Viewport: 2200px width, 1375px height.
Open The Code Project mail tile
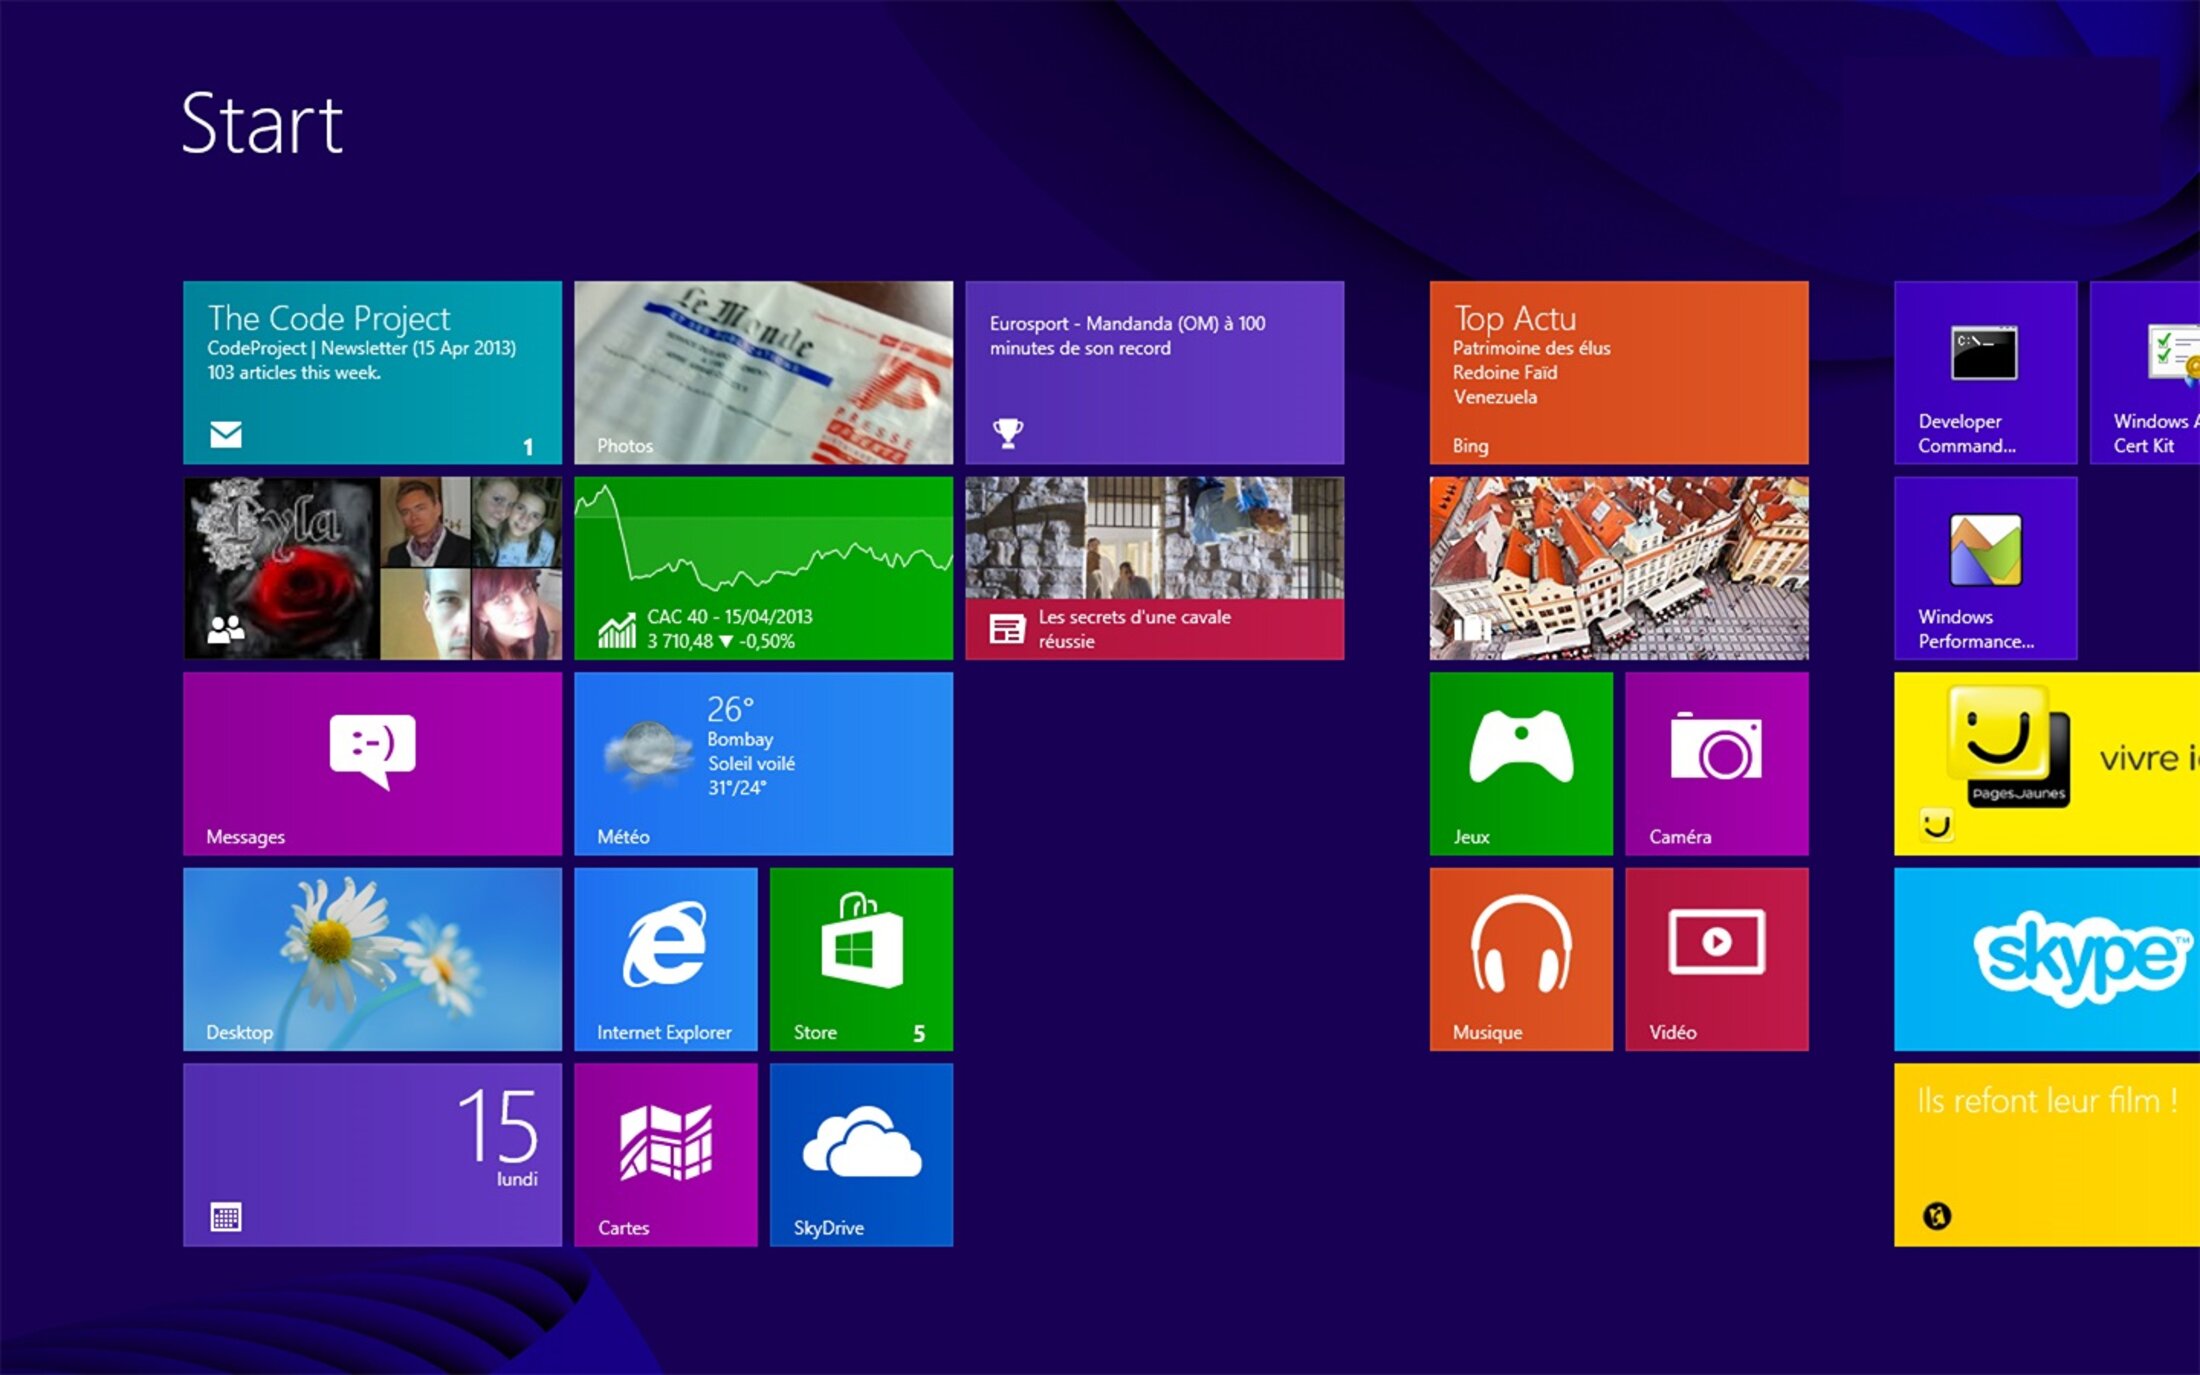pyautogui.click(x=372, y=372)
